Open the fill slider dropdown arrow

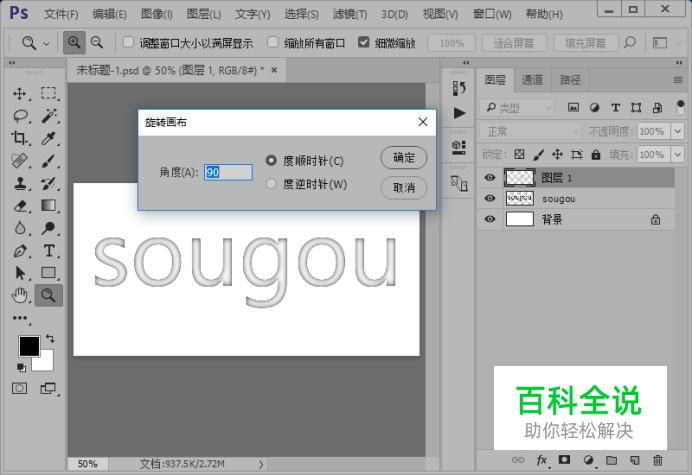click(x=677, y=155)
